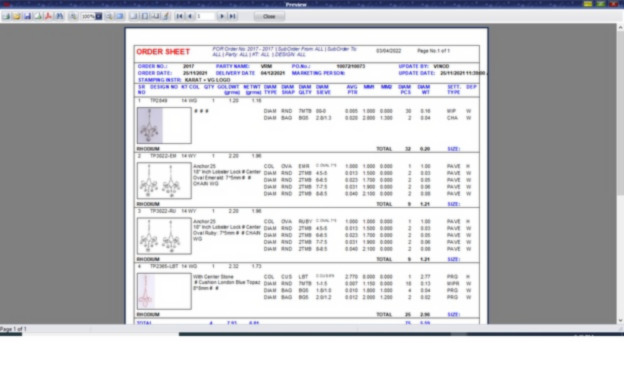Click the brush icon in toolbar
624x379 pixels.
click(x=166, y=16)
